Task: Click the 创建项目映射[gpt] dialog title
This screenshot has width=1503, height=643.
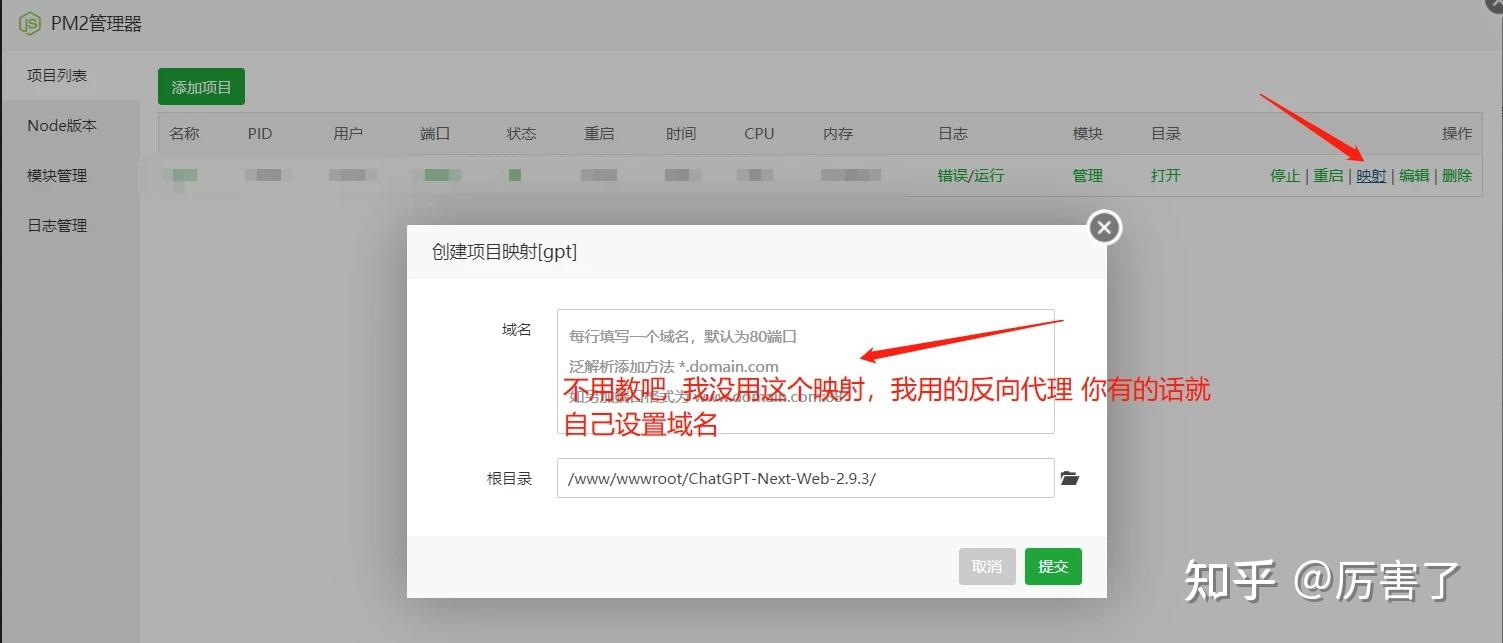Action: [504, 252]
